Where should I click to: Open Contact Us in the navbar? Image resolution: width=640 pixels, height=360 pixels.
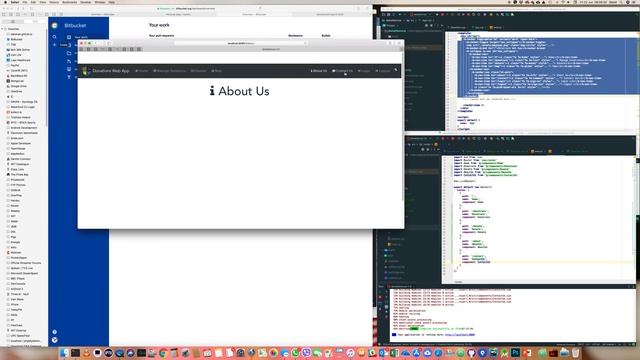[x=342, y=71]
